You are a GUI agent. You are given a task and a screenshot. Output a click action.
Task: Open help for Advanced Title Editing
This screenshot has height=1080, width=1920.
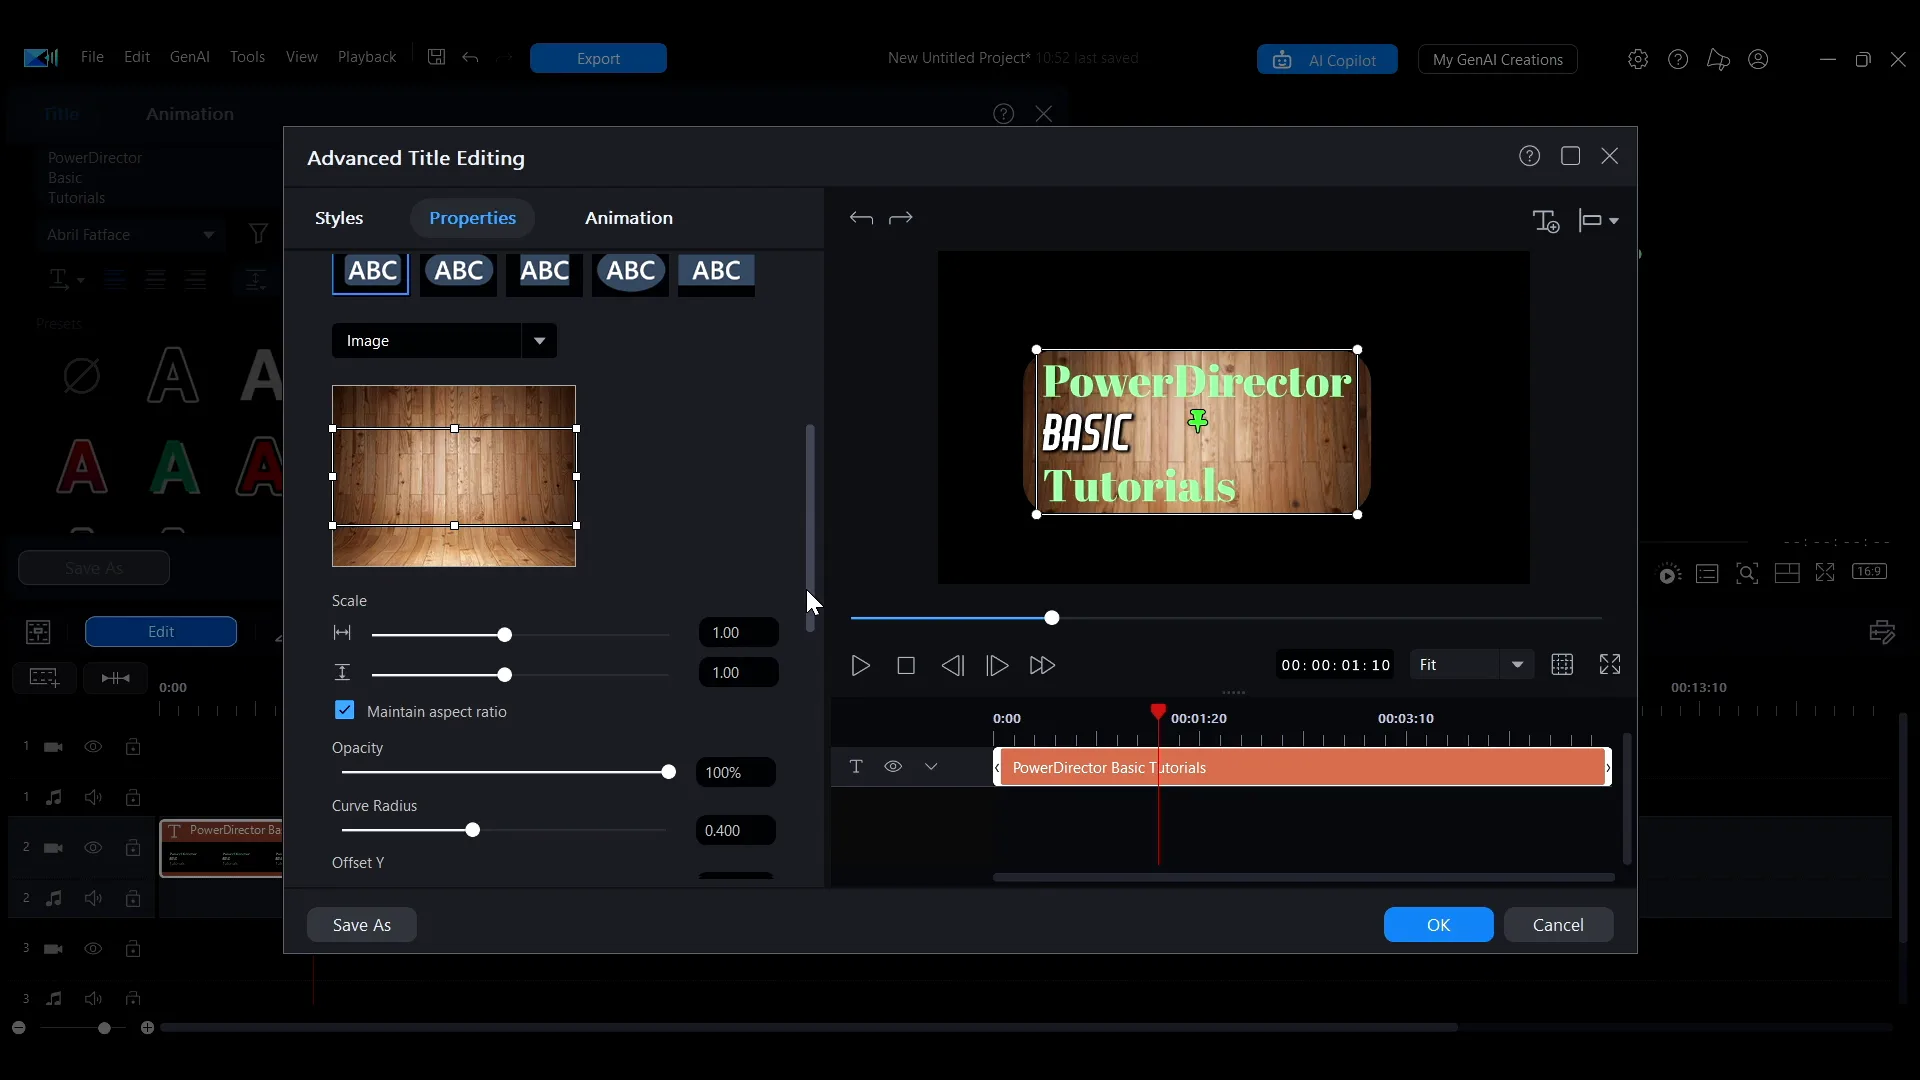click(1529, 156)
